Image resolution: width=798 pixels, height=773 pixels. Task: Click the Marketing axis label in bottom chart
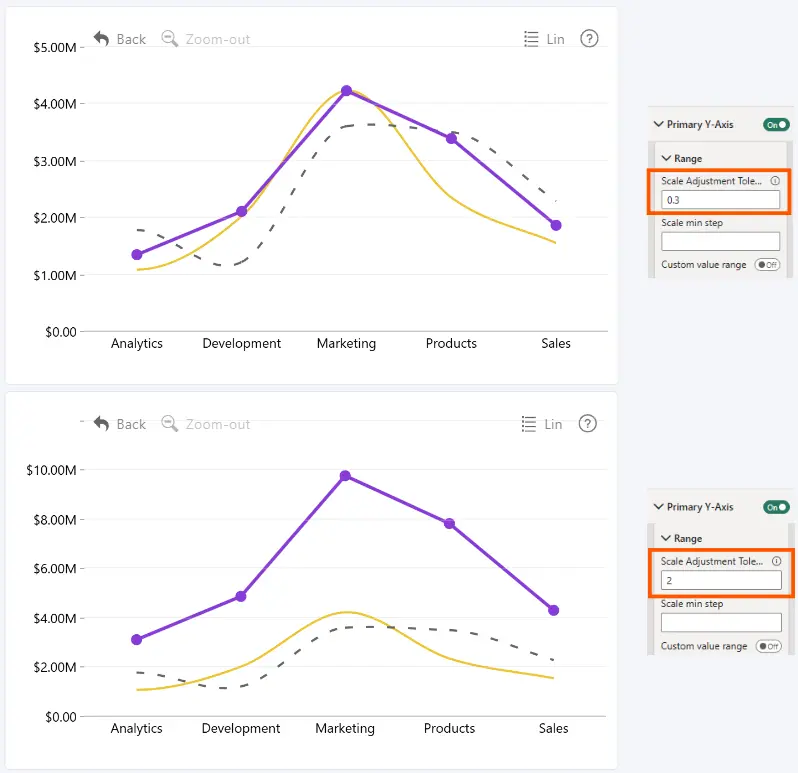(345, 728)
